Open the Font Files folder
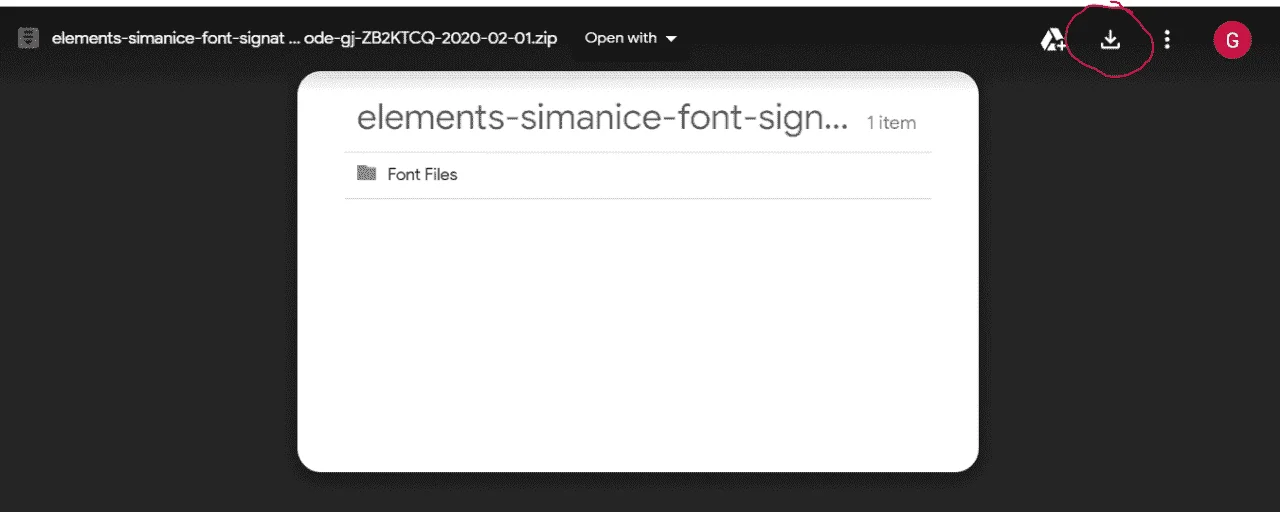 (638, 174)
